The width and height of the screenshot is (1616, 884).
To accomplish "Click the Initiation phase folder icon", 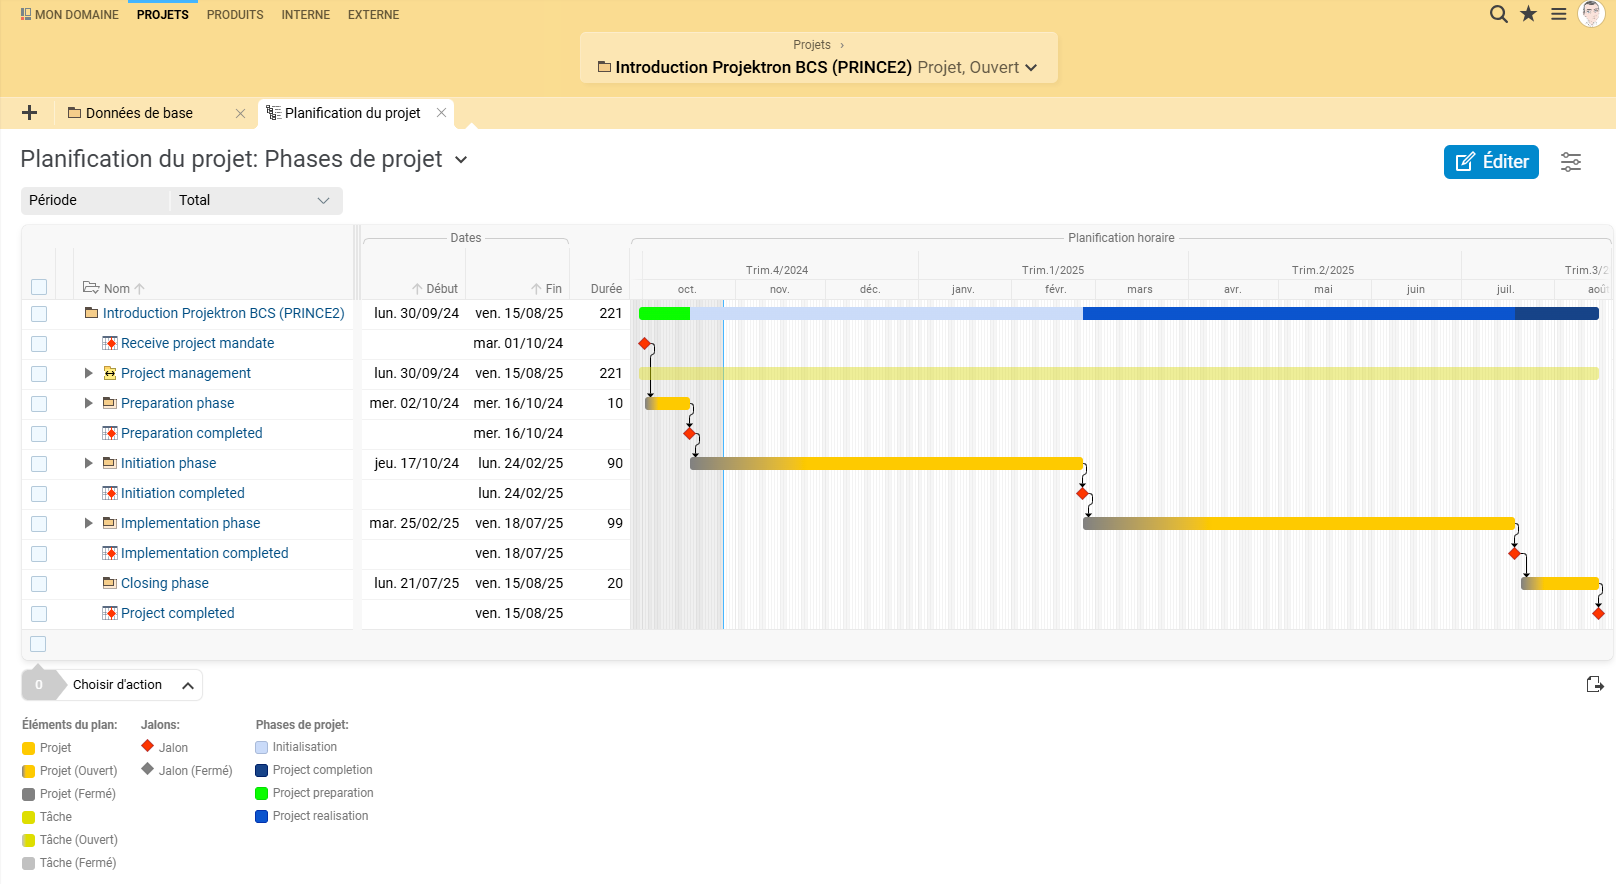I will click(110, 463).
